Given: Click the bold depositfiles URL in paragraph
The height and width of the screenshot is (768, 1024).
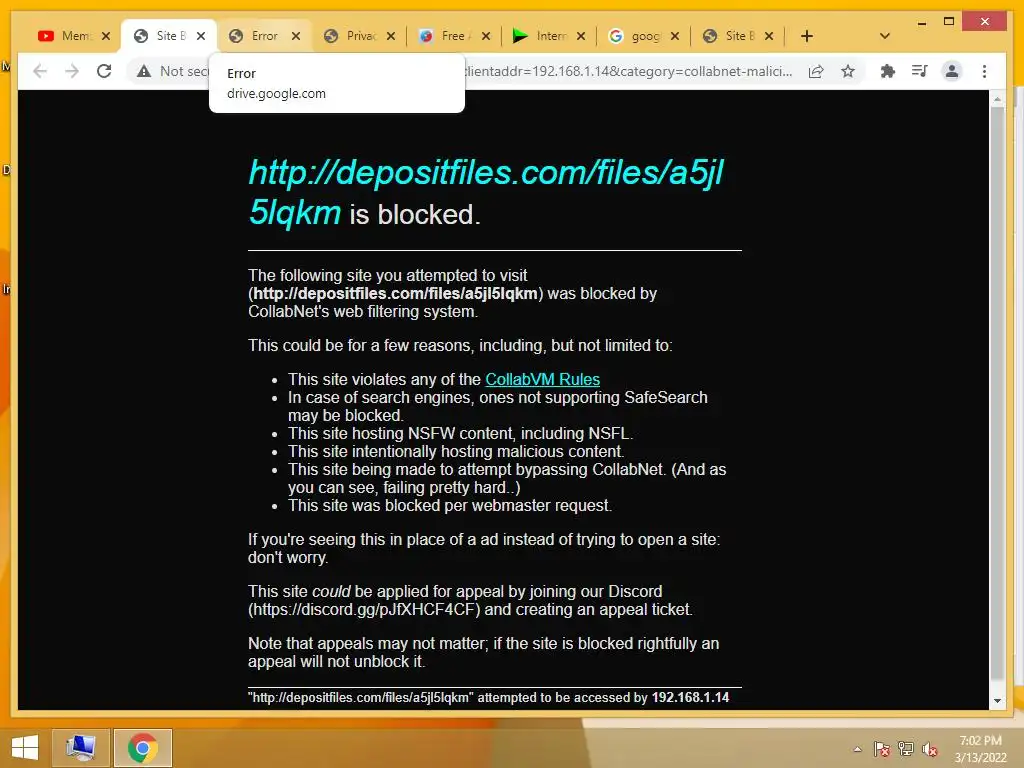Looking at the screenshot, I should tap(395, 294).
